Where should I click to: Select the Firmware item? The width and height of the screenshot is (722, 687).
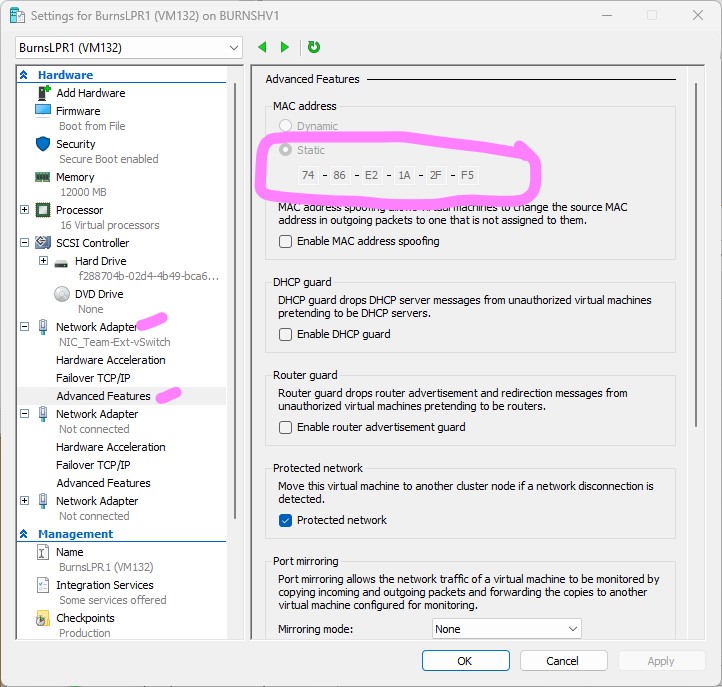pyautogui.click(x=78, y=111)
